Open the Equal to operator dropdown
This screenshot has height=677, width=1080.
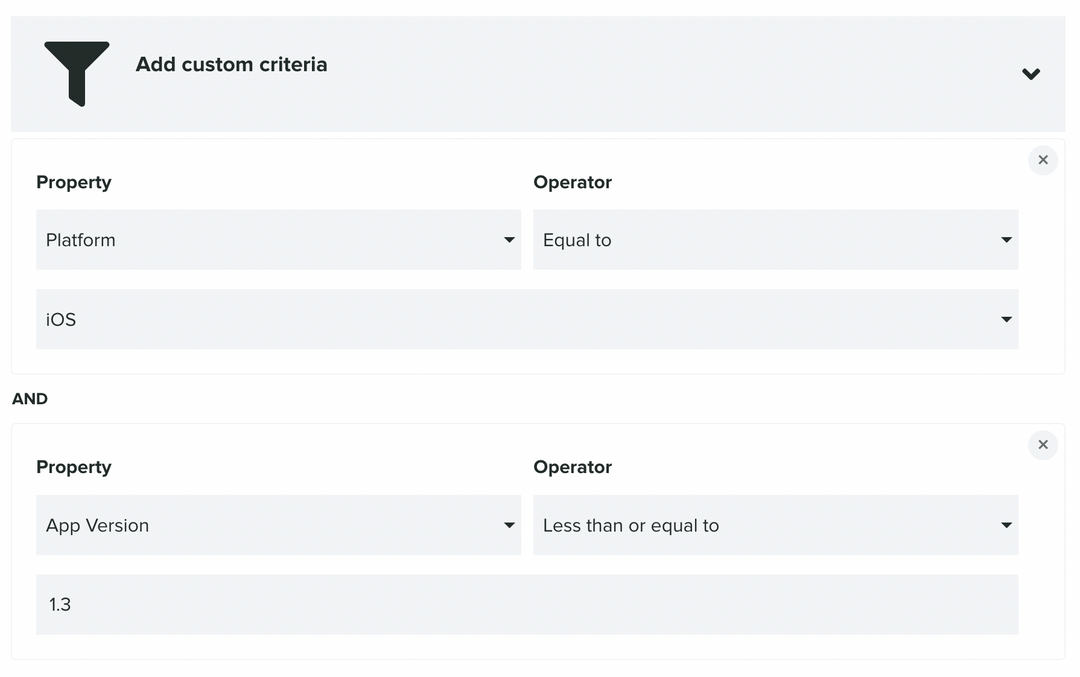pyautogui.click(x=775, y=240)
